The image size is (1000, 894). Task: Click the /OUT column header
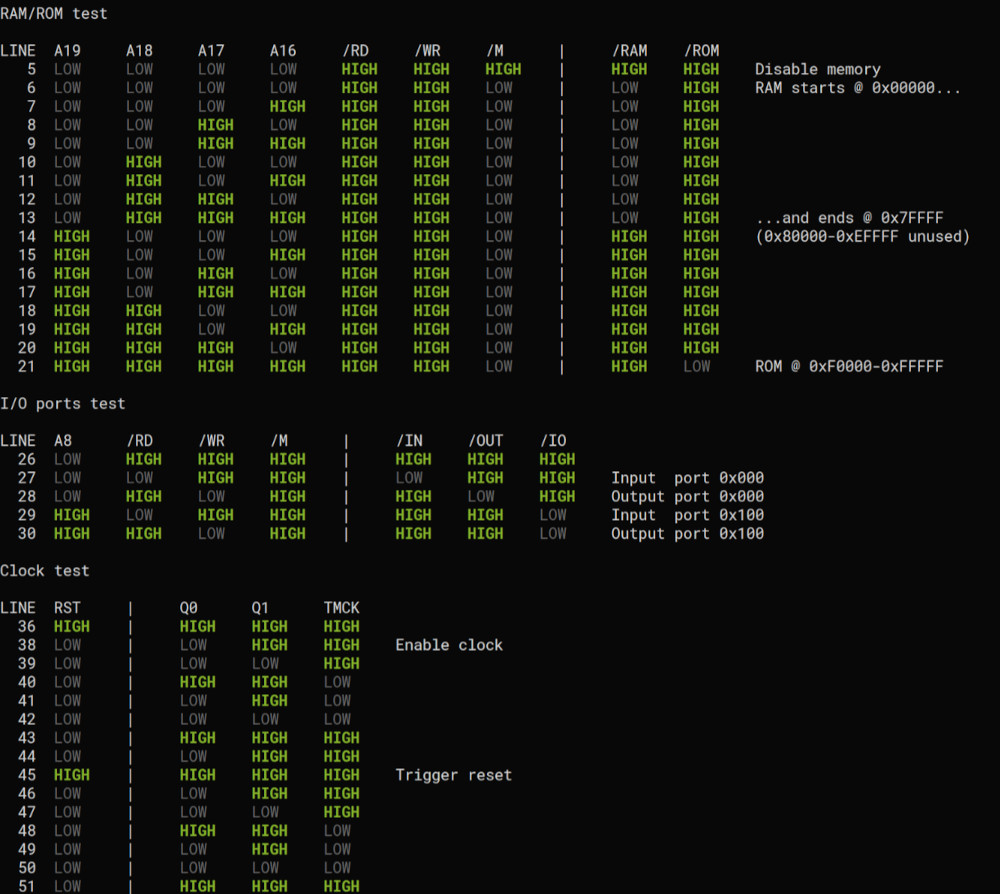tap(485, 440)
